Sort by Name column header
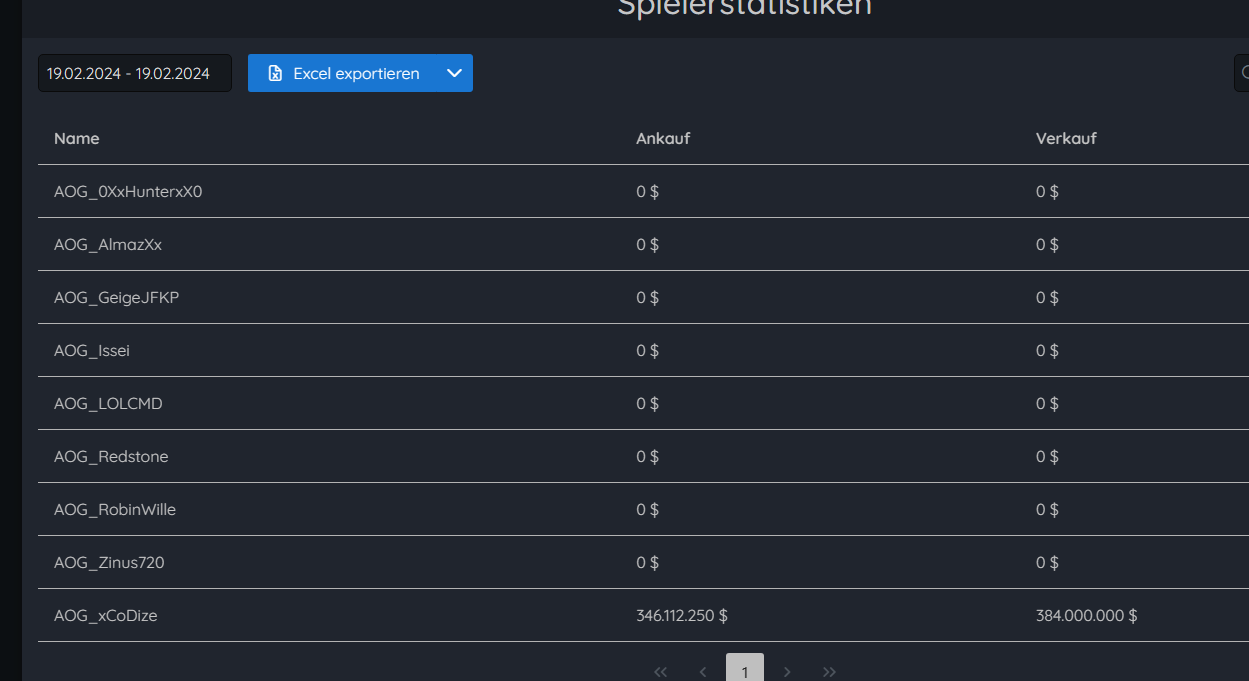1249x681 pixels. coord(77,138)
